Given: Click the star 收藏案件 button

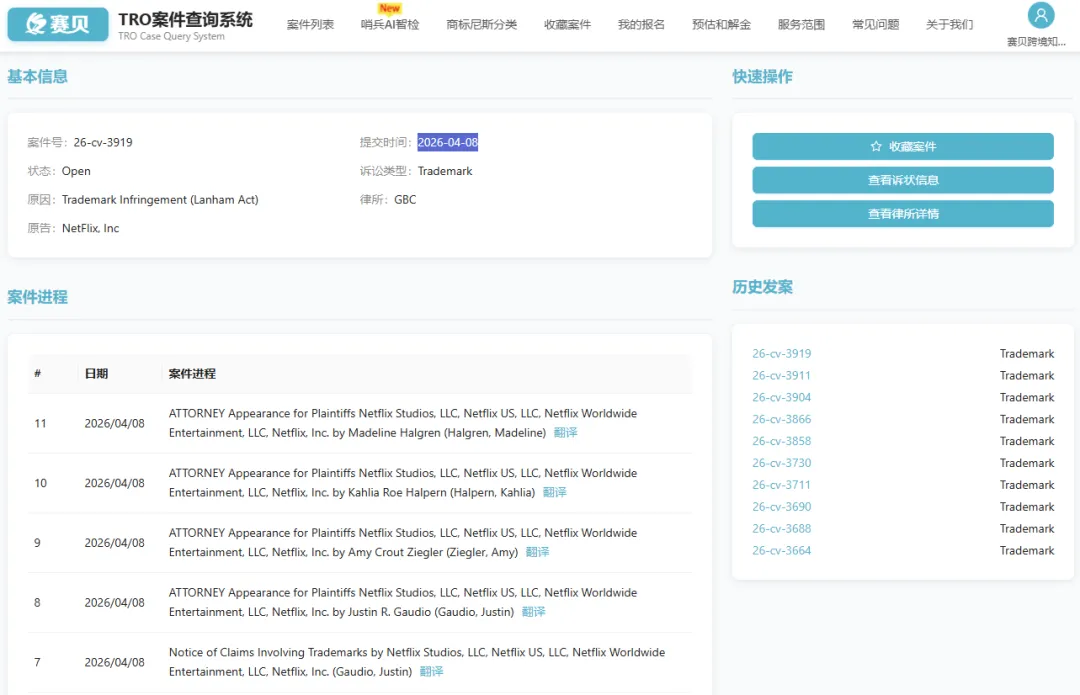Looking at the screenshot, I should point(902,146).
